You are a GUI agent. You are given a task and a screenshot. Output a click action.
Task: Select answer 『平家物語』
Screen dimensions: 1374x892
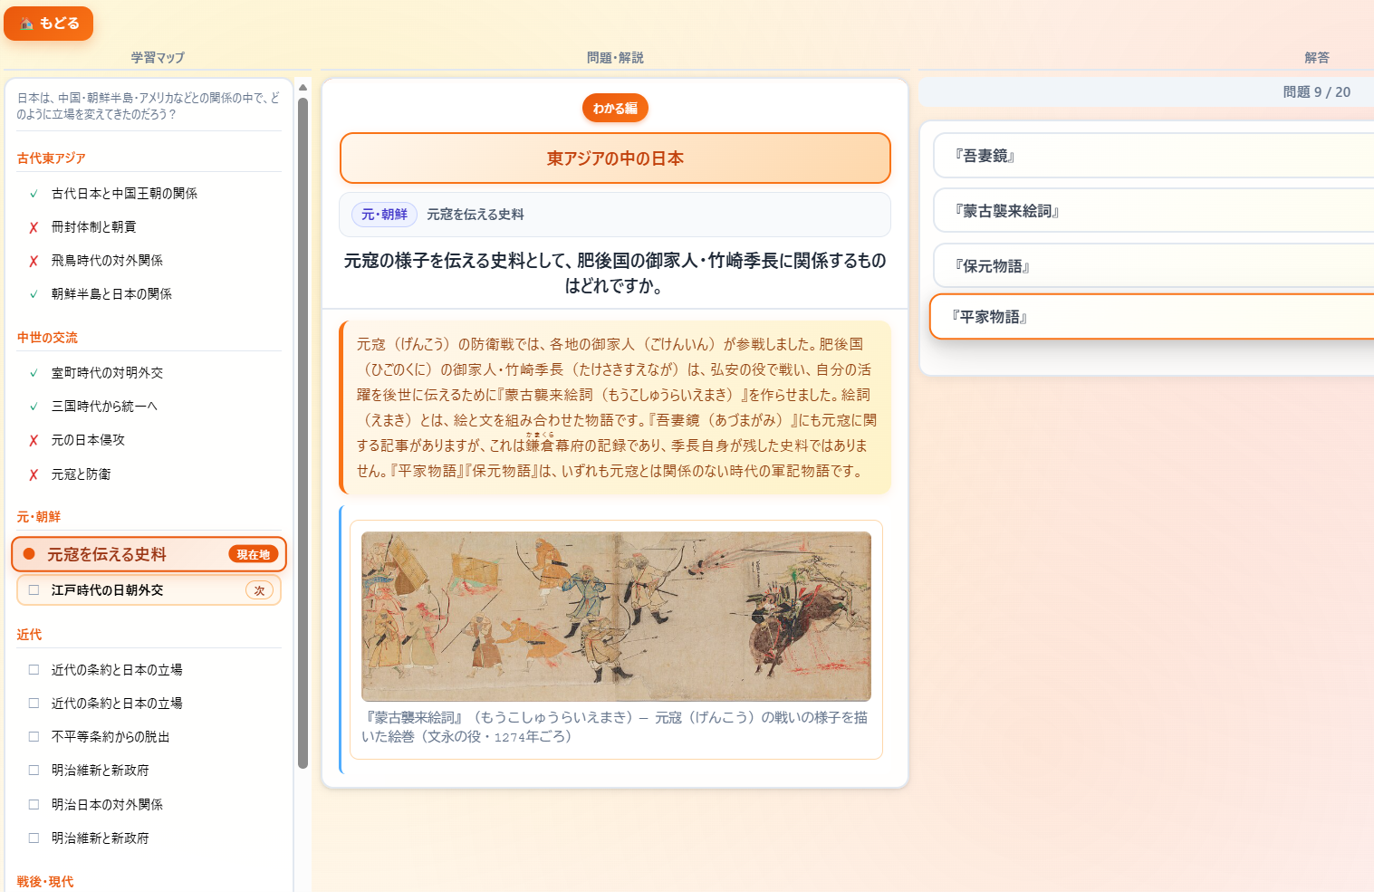[1152, 317]
